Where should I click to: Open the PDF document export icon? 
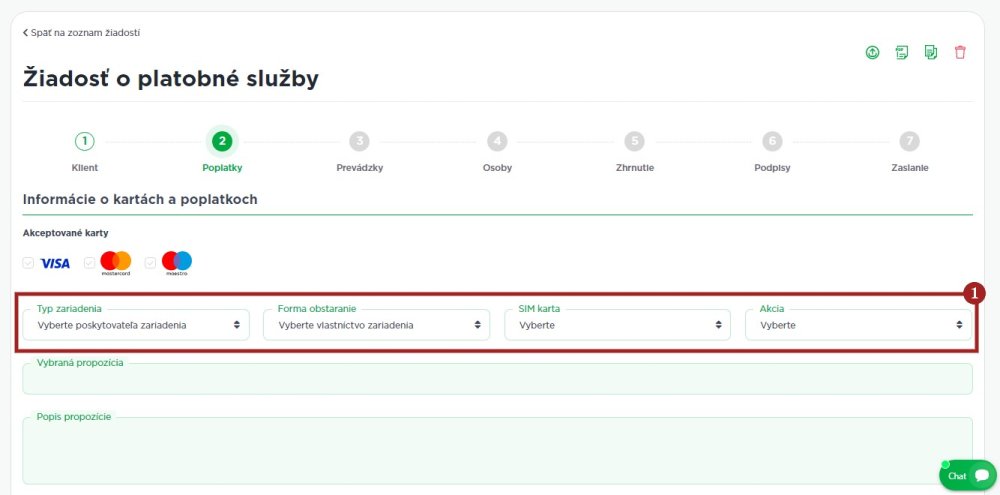pyautogui.click(x=901, y=52)
